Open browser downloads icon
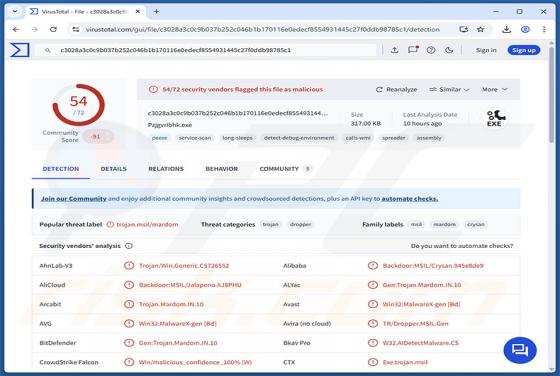Screen dimensions: 560x376 pyautogui.click(x=506, y=30)
